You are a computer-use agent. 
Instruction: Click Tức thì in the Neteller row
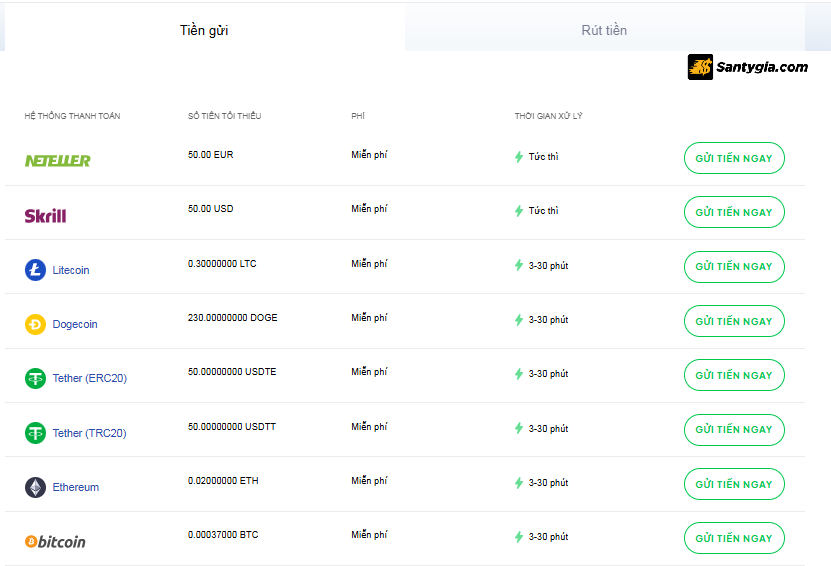pos(544,157)
